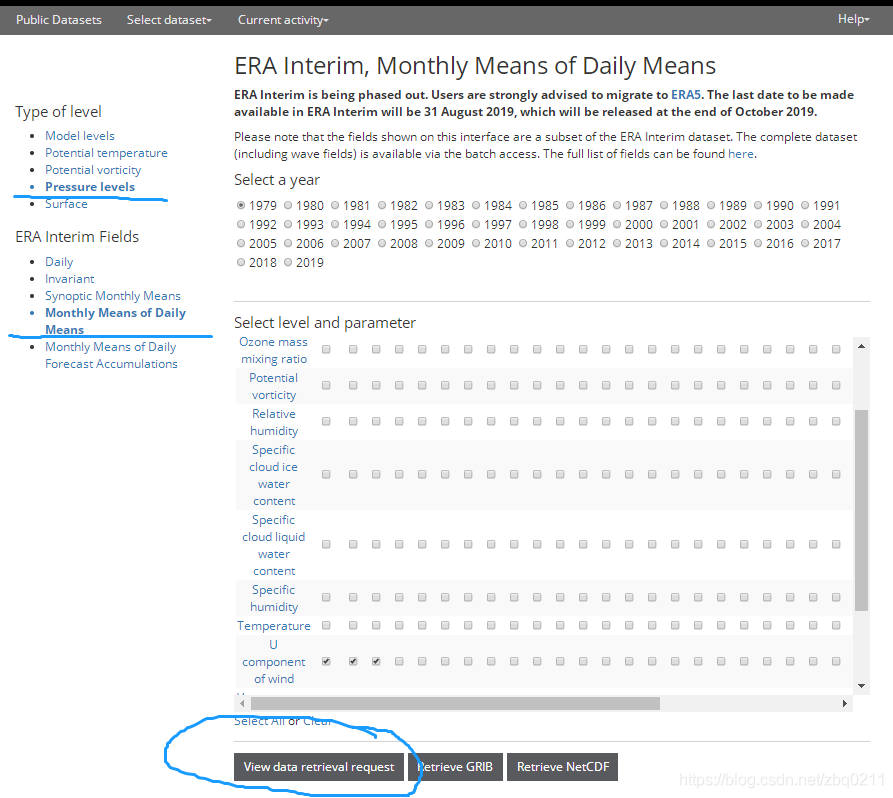Open the Synoptic Monthly Means link

[113, 296]
